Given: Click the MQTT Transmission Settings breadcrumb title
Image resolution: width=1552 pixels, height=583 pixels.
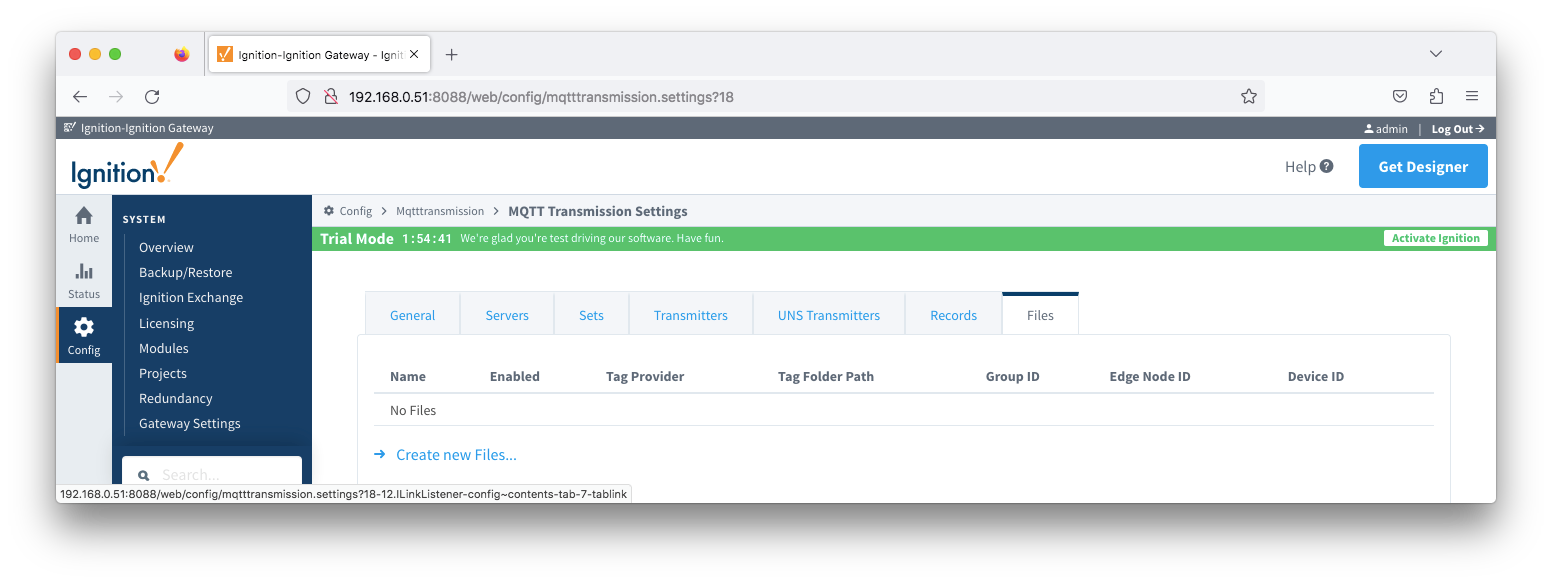Looking at the screenshot, I should pos(598,211).
